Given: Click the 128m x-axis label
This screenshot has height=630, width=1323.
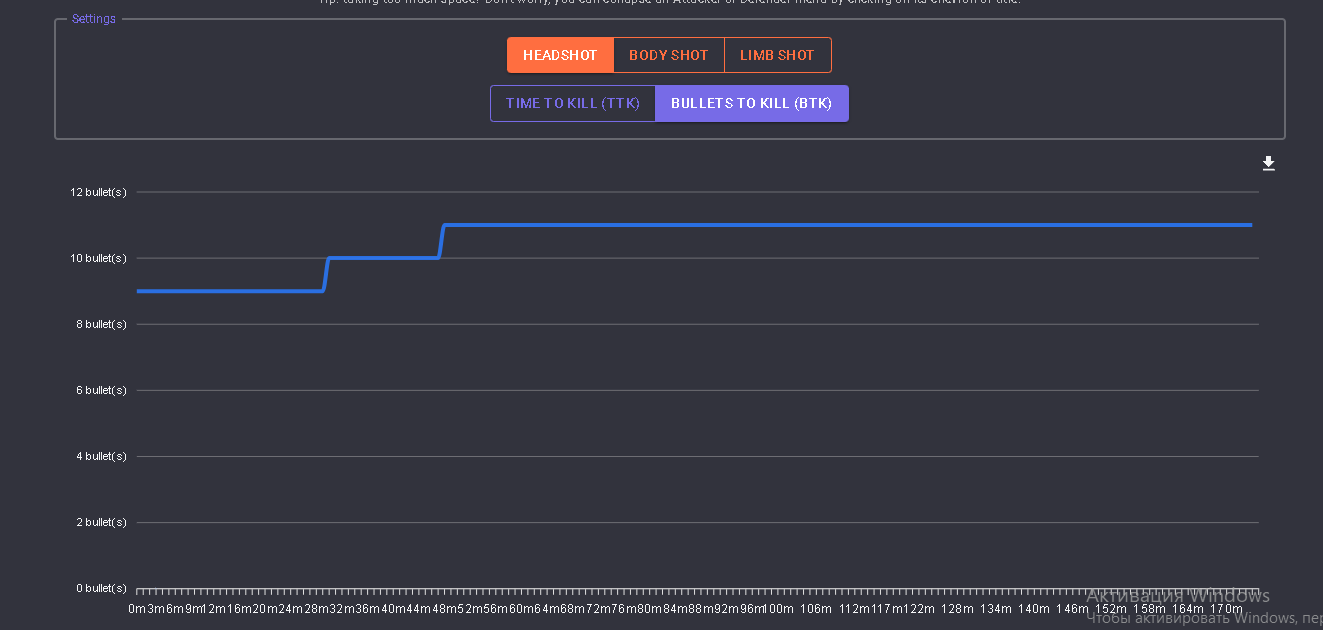Looking at the screenshot, I should tap(957, 609).
